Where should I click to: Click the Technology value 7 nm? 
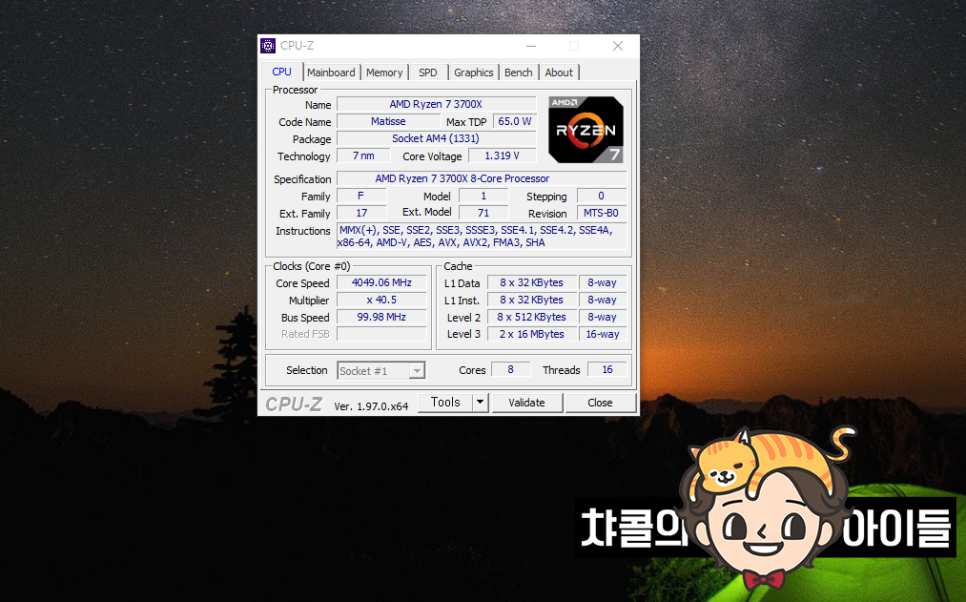[x=363, y=156]
